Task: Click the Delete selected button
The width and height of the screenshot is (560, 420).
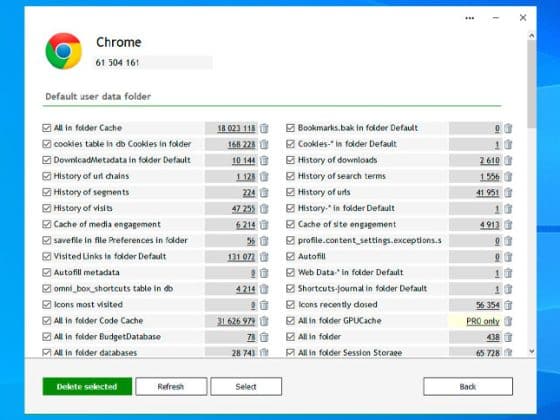Action: 87,386
